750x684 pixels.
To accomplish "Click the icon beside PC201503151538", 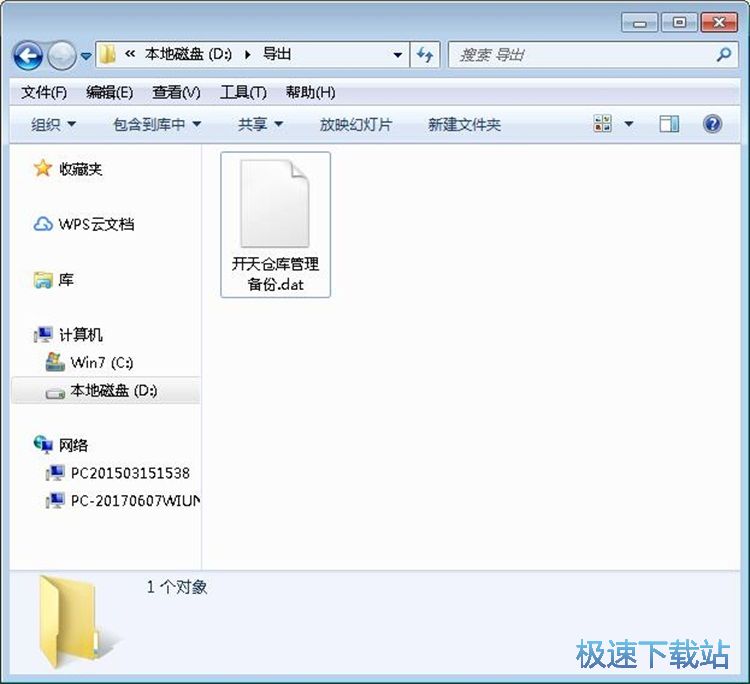I will point(55,473).
